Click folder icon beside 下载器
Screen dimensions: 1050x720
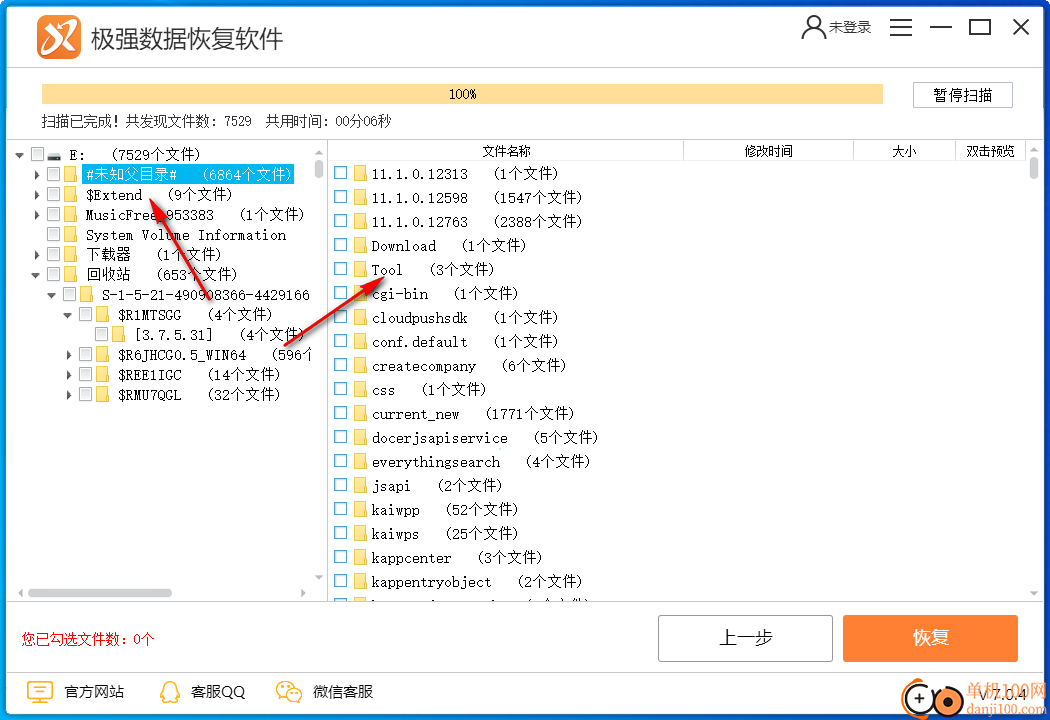click(71, 255)
